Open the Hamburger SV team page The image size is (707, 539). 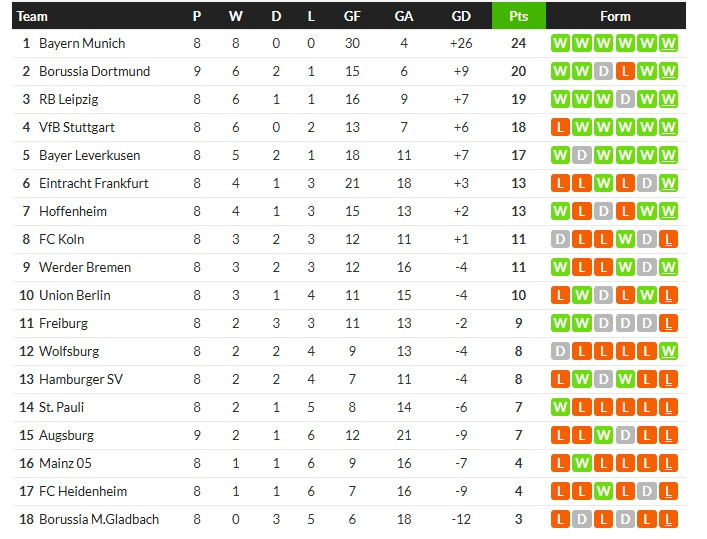(x=80, y=379)
